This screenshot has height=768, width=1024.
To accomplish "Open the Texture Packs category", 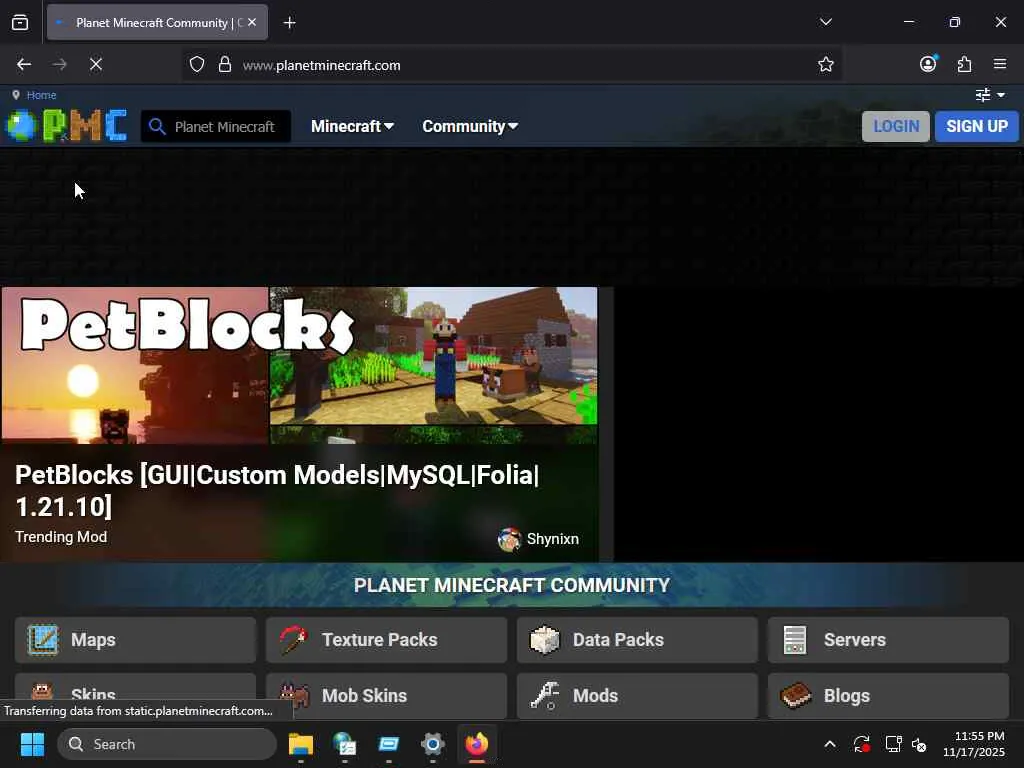I will (386, 640).
